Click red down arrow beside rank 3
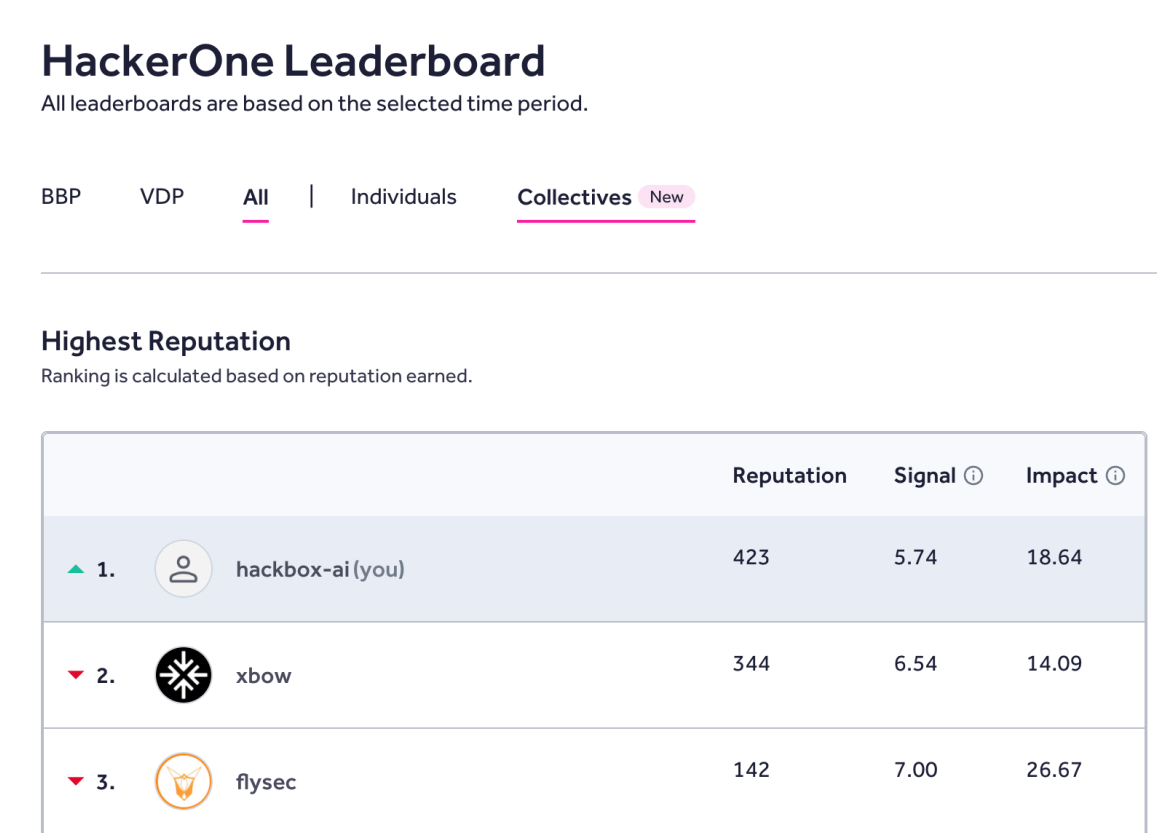The width and height of the screenshot is (1158, 834). (x=75, y=782)
